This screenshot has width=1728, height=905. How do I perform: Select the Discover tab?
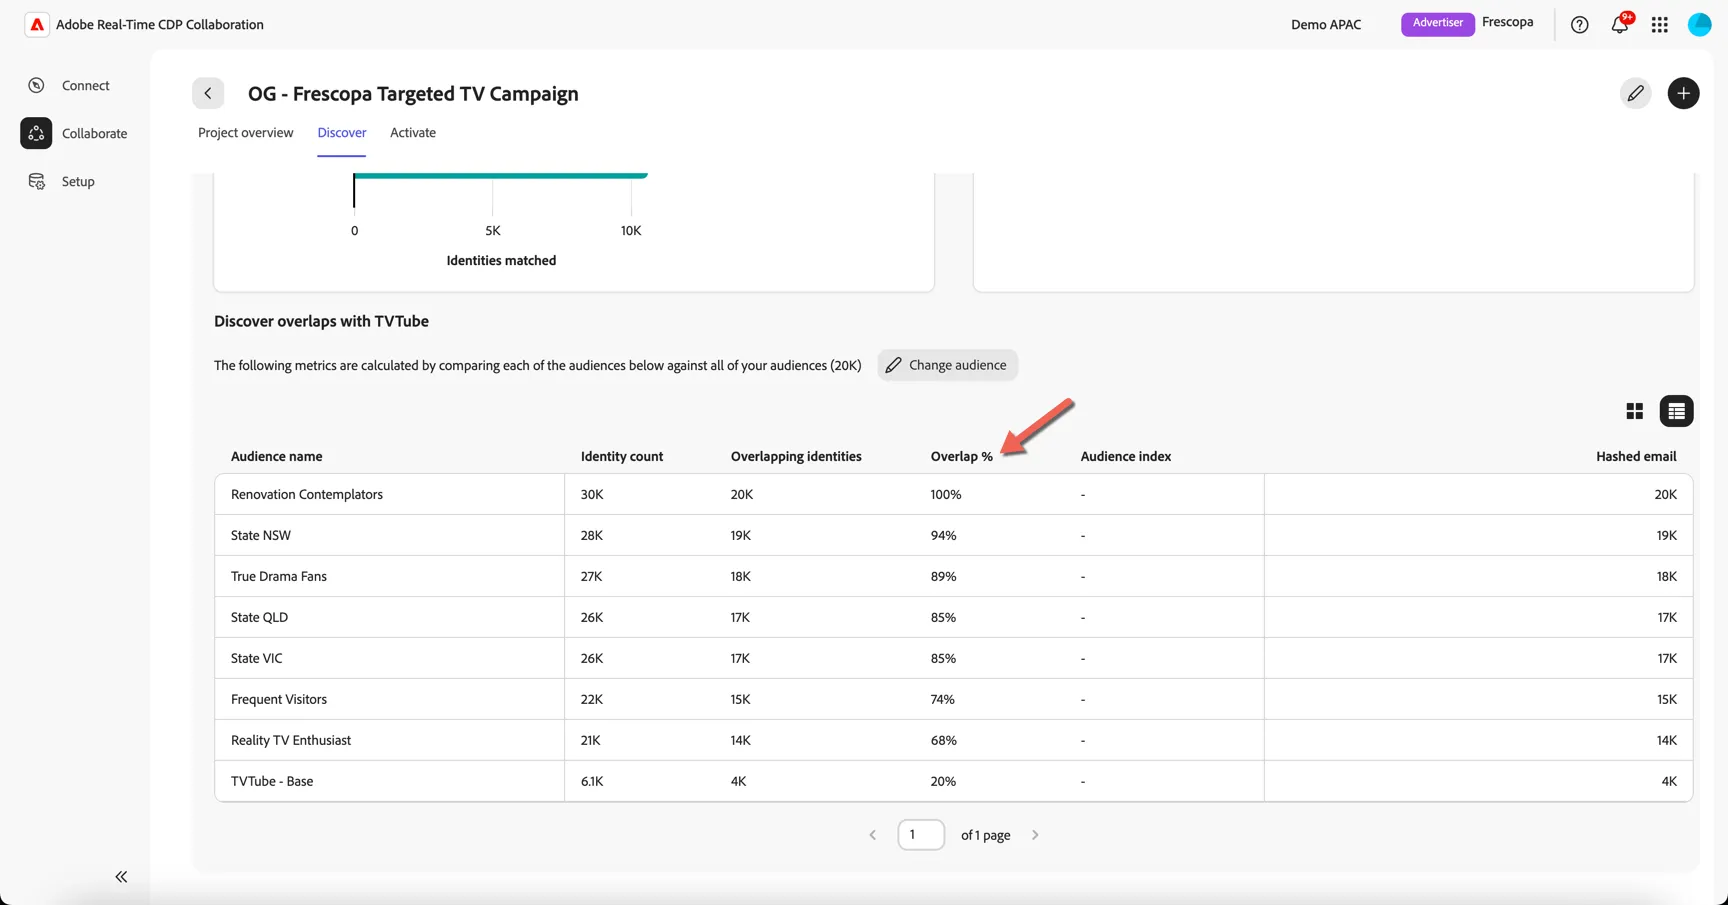coord(342,132)
